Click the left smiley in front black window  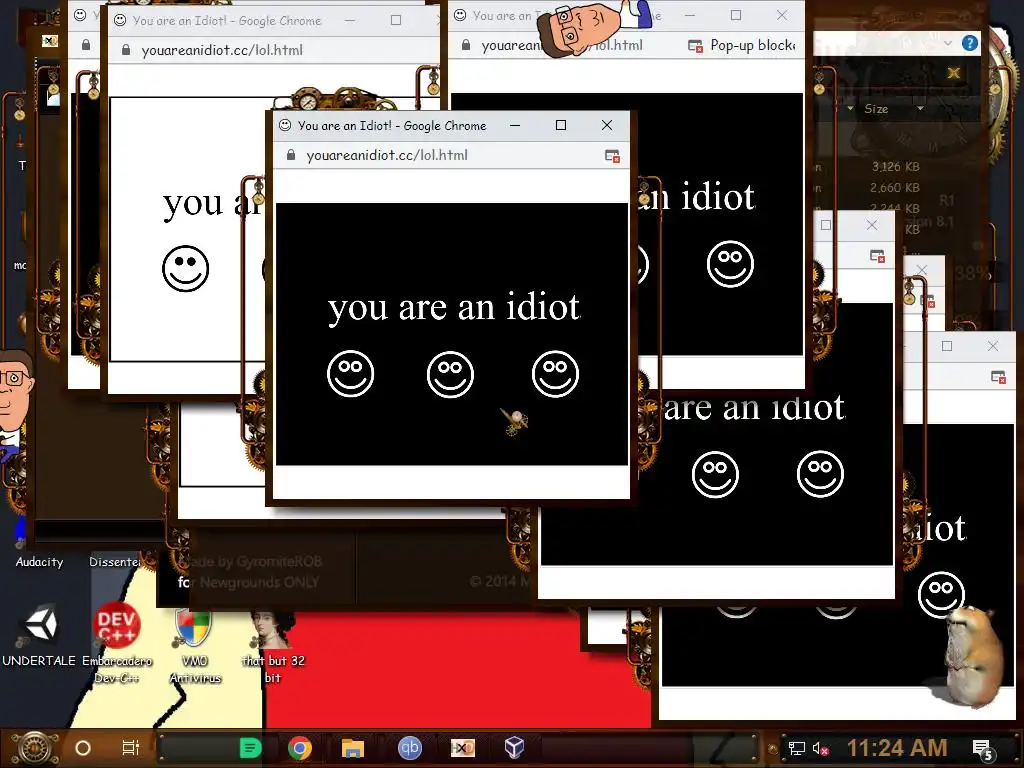click(350, 374)
